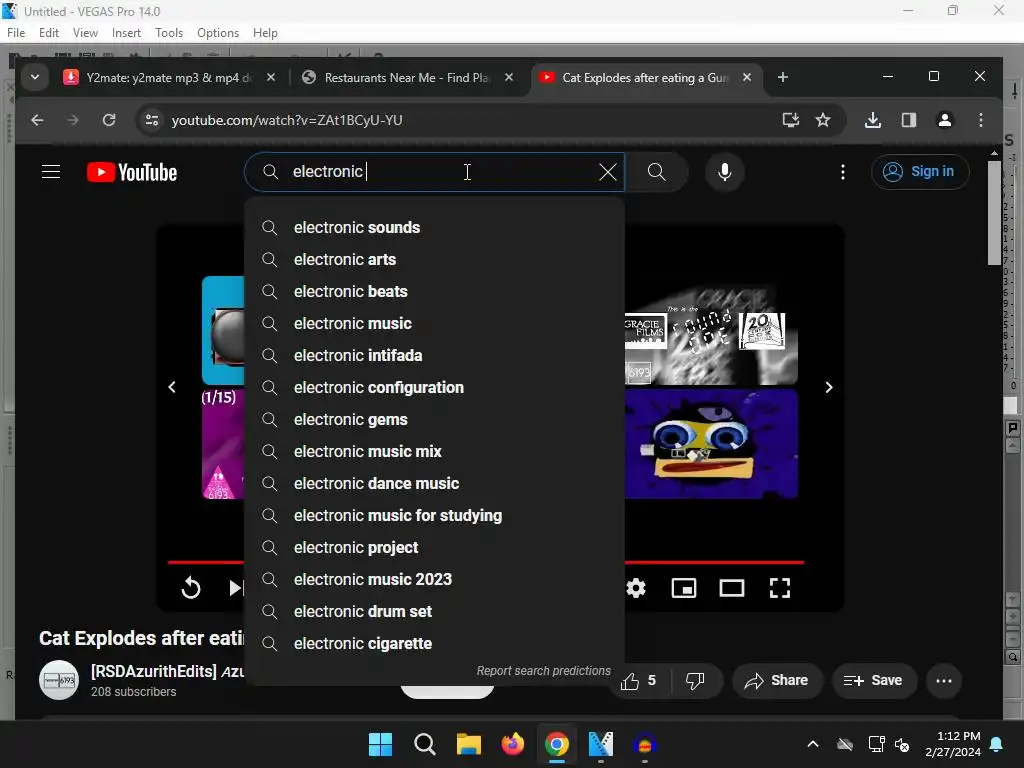Click the video progress bar

(714, 562)
